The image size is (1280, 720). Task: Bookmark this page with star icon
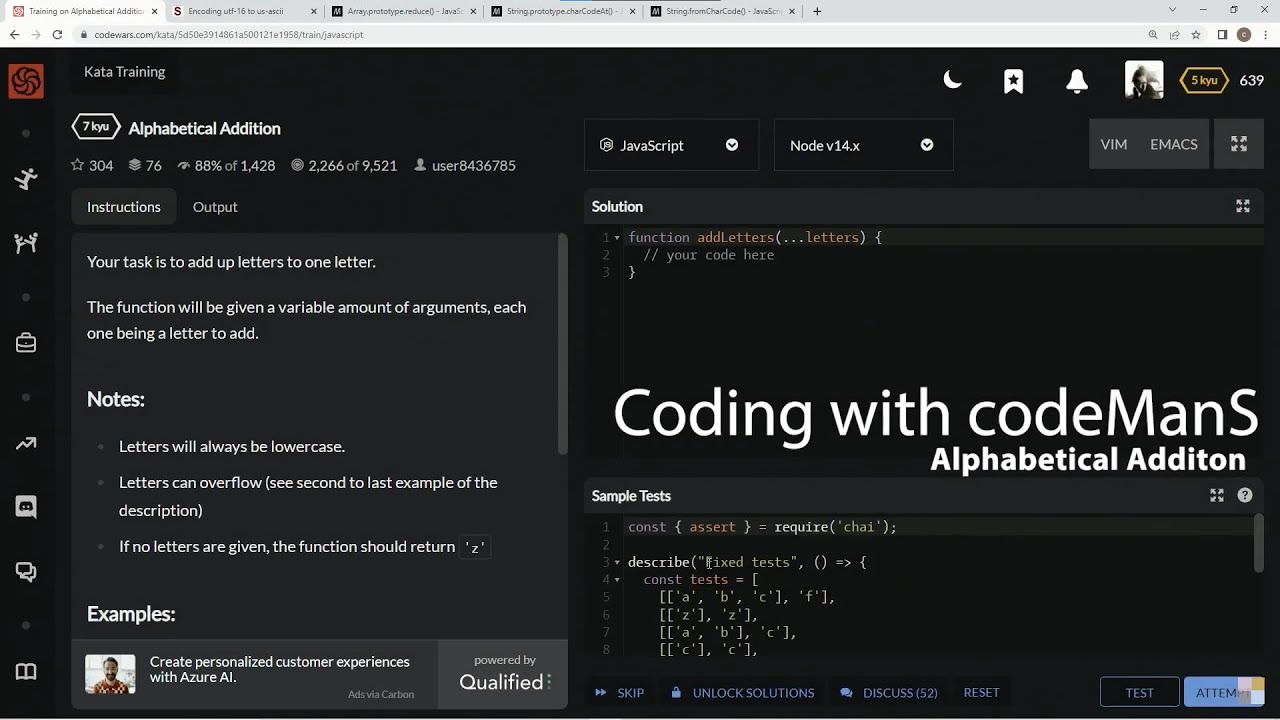[x=1195, y=34]
